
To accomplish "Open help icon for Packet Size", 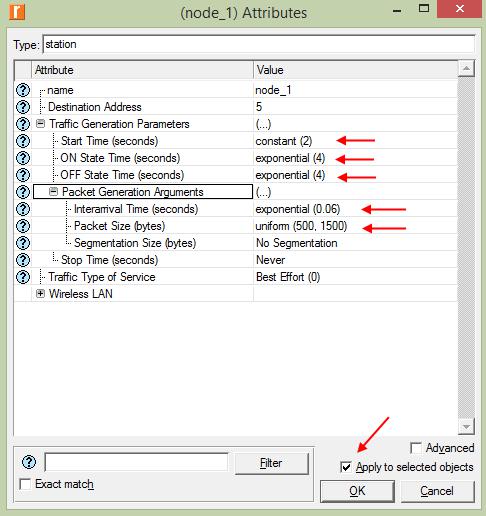I will [x=23, y=226].
